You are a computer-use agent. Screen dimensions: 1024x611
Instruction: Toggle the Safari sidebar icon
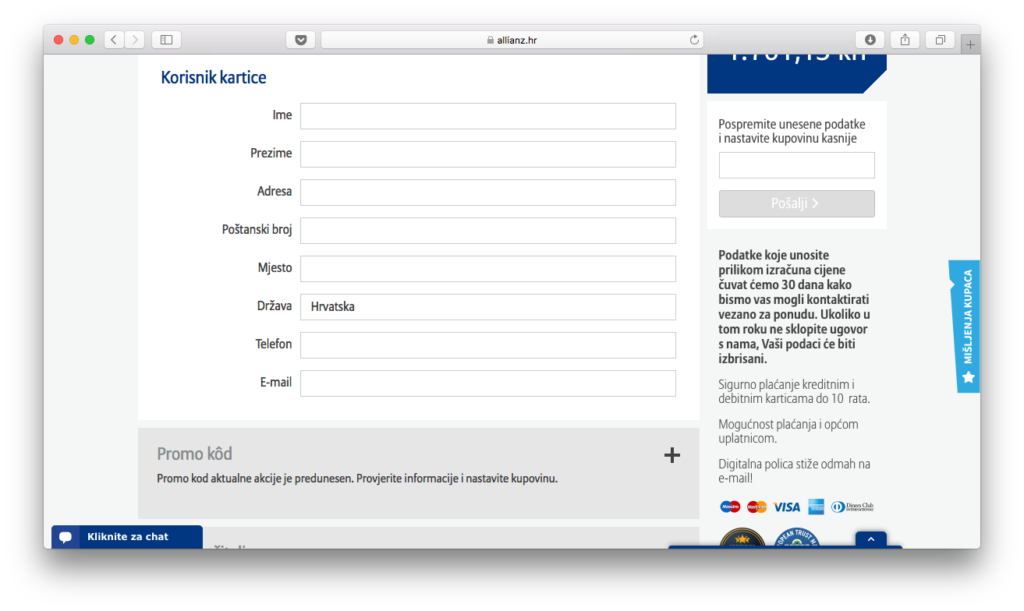click(x=166, y=40)
